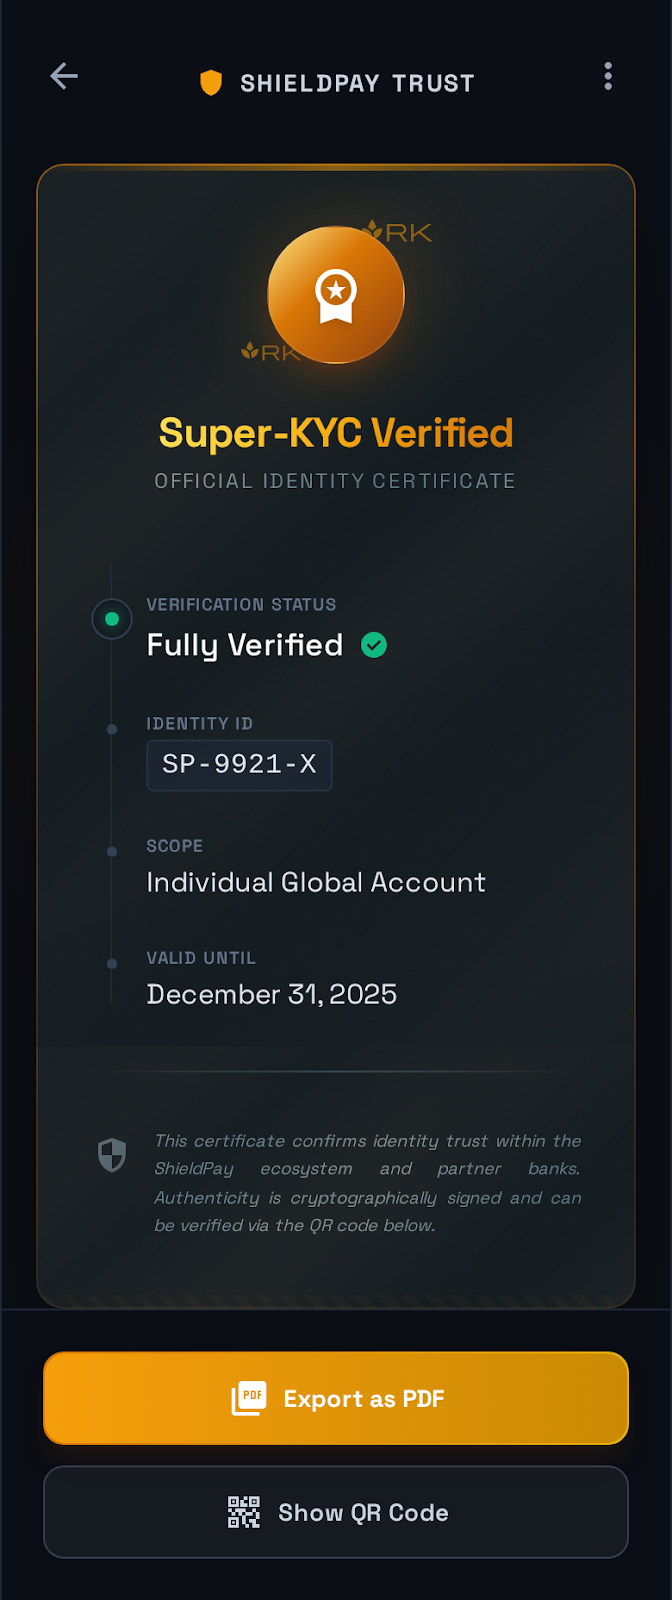This screenshot has height=1600, width=672.
Task: Select the Individual Global Account scope
Action: [x=316, y=882]
